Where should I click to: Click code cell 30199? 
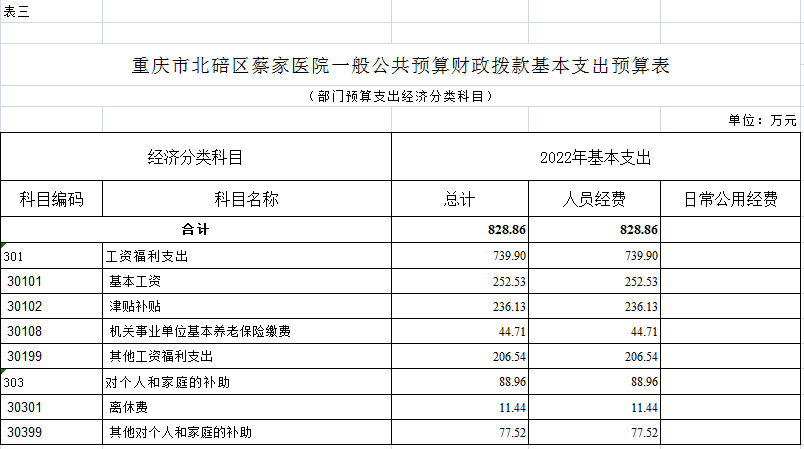click(x=51, y=356)
